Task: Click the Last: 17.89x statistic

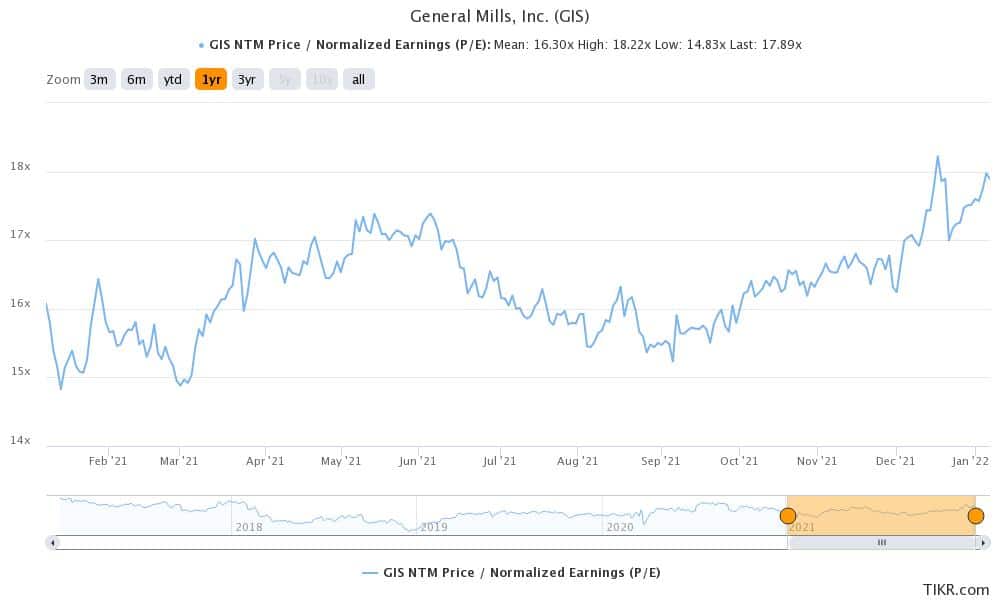Action: (766, 45)
